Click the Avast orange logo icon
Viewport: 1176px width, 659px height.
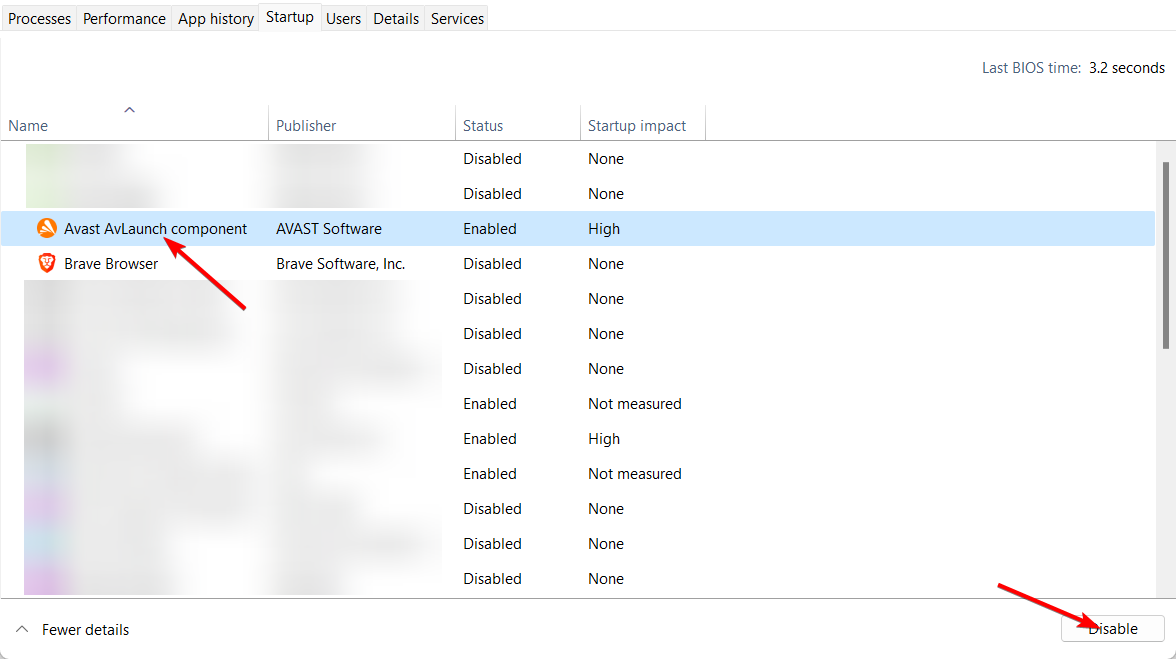pyautogui.click(x=46, y=228)
